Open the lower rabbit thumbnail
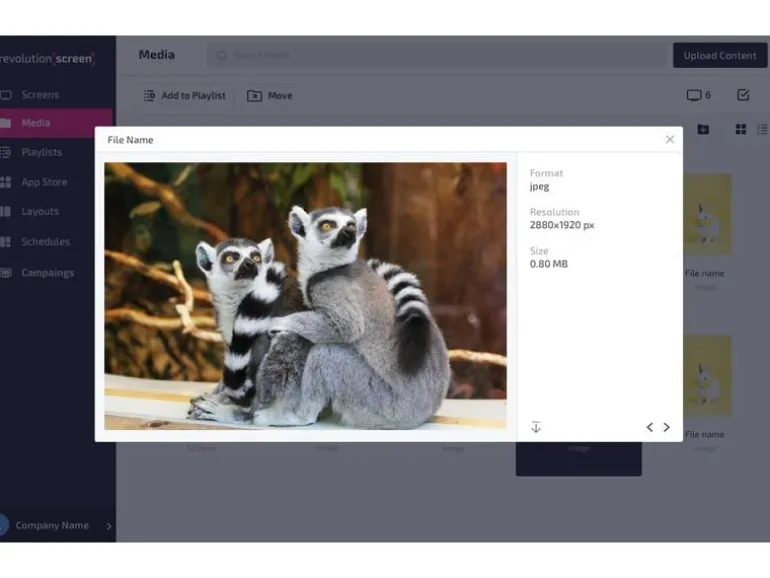Image resolution: width=770 pixels, height=578 pixels. tap(707, 376)
